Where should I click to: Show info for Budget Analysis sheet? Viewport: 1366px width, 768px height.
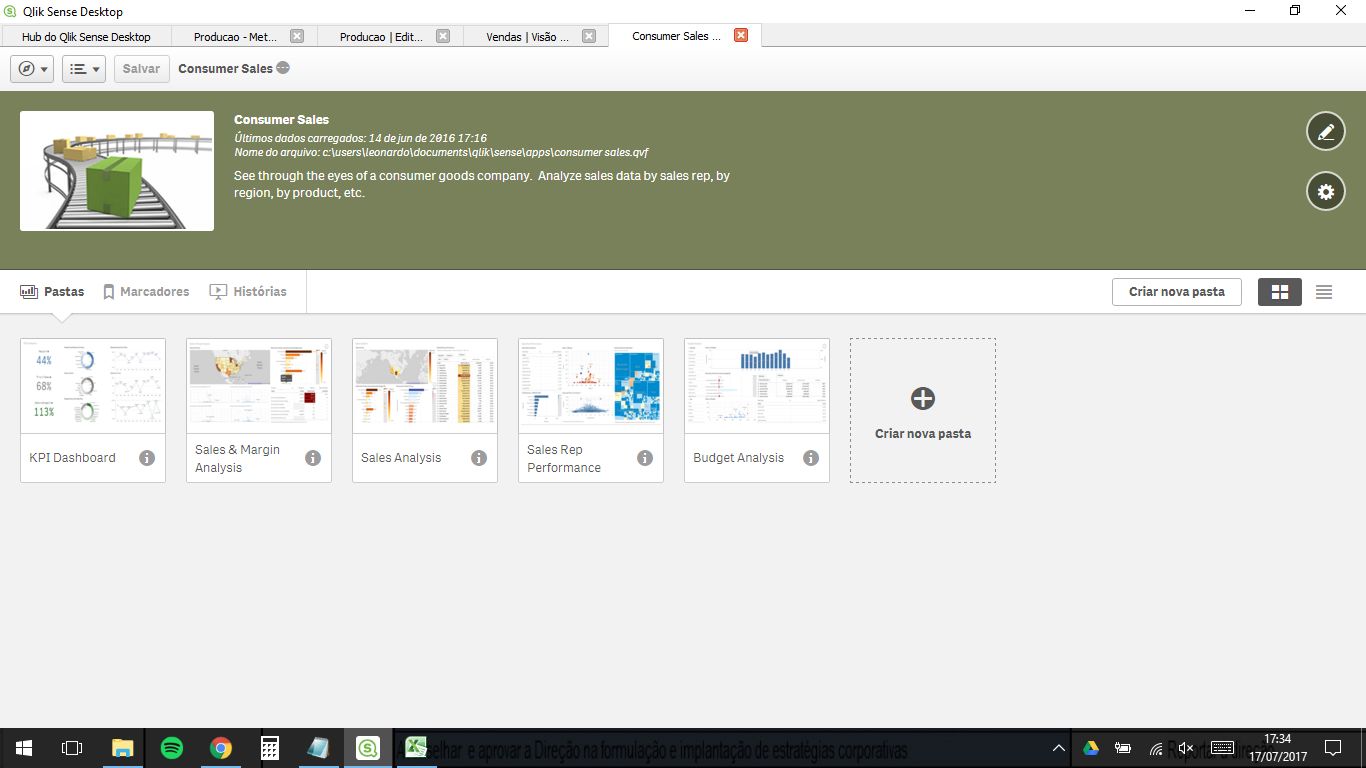point(811,458)
